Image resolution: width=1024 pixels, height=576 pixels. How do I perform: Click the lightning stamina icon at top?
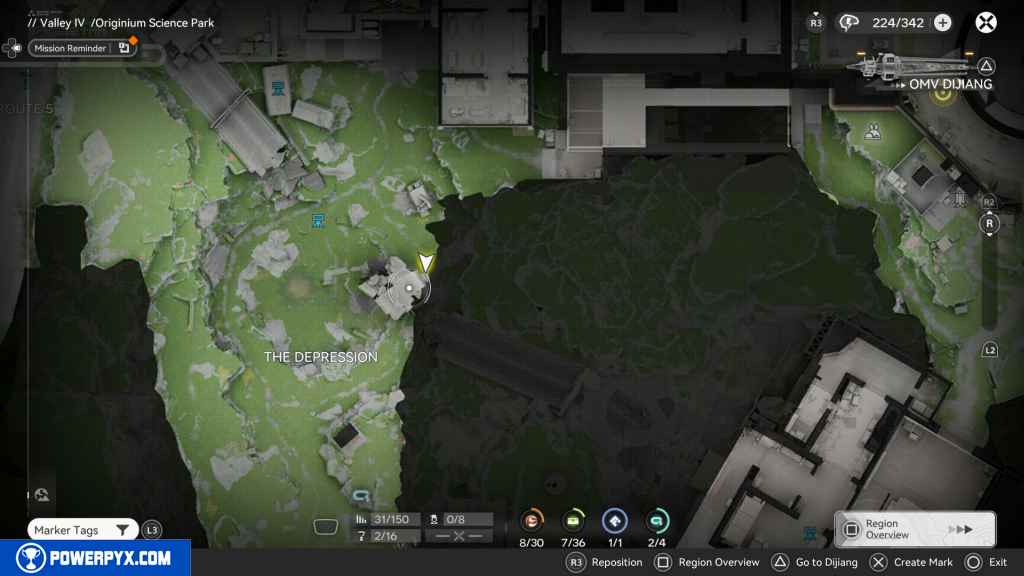(851, 23)
